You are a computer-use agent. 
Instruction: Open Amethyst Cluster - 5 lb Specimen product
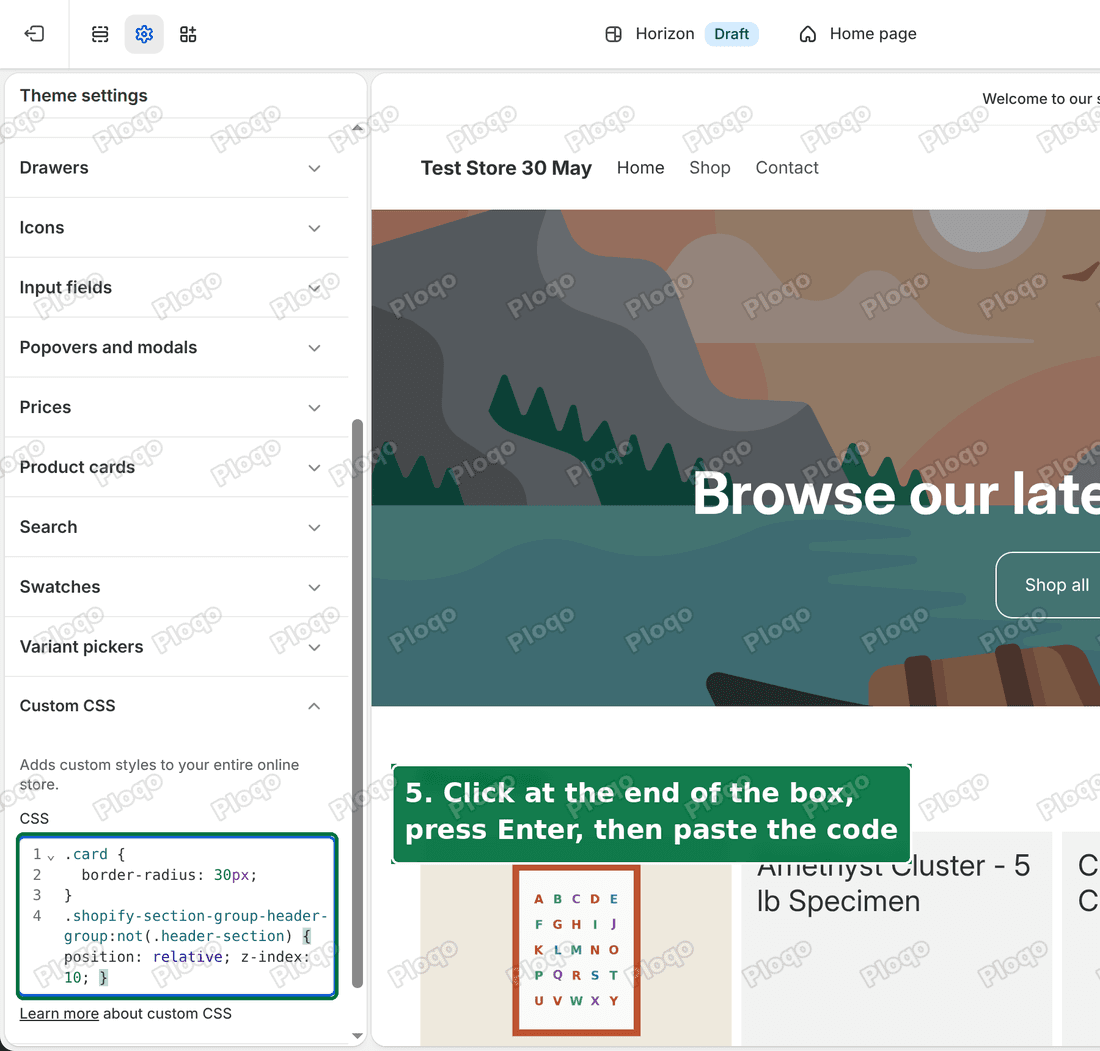pyautogui.click(x=893, y=883)
